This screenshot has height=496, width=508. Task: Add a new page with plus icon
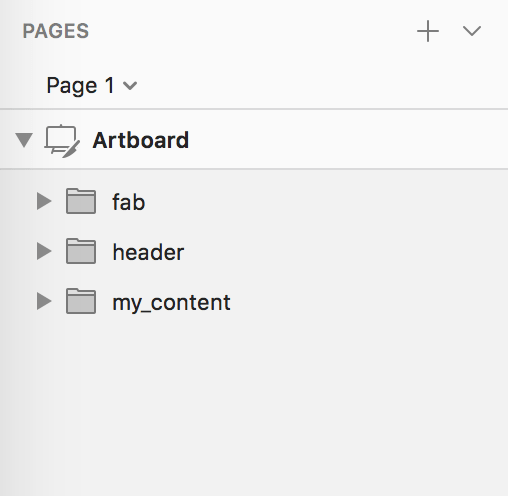pyautogui.click(x=428, y=31)
